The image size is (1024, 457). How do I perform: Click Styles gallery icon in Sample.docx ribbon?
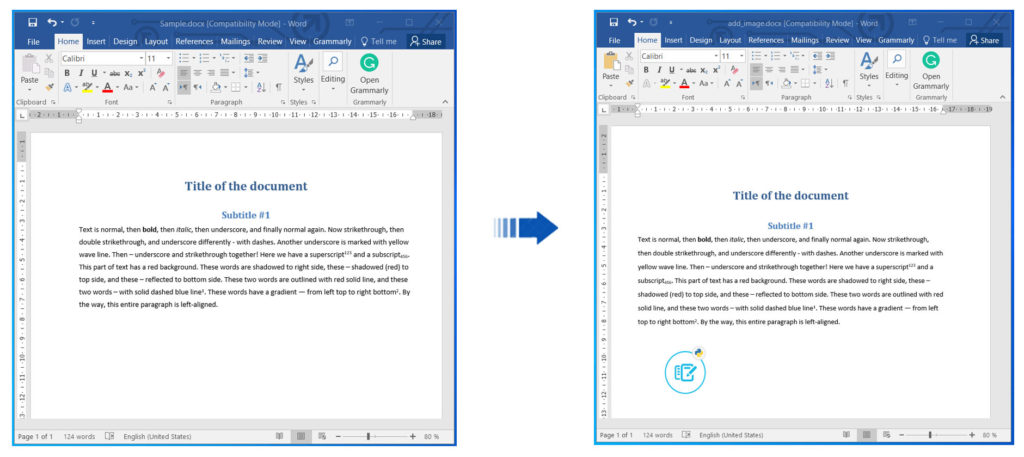point(303,66)
